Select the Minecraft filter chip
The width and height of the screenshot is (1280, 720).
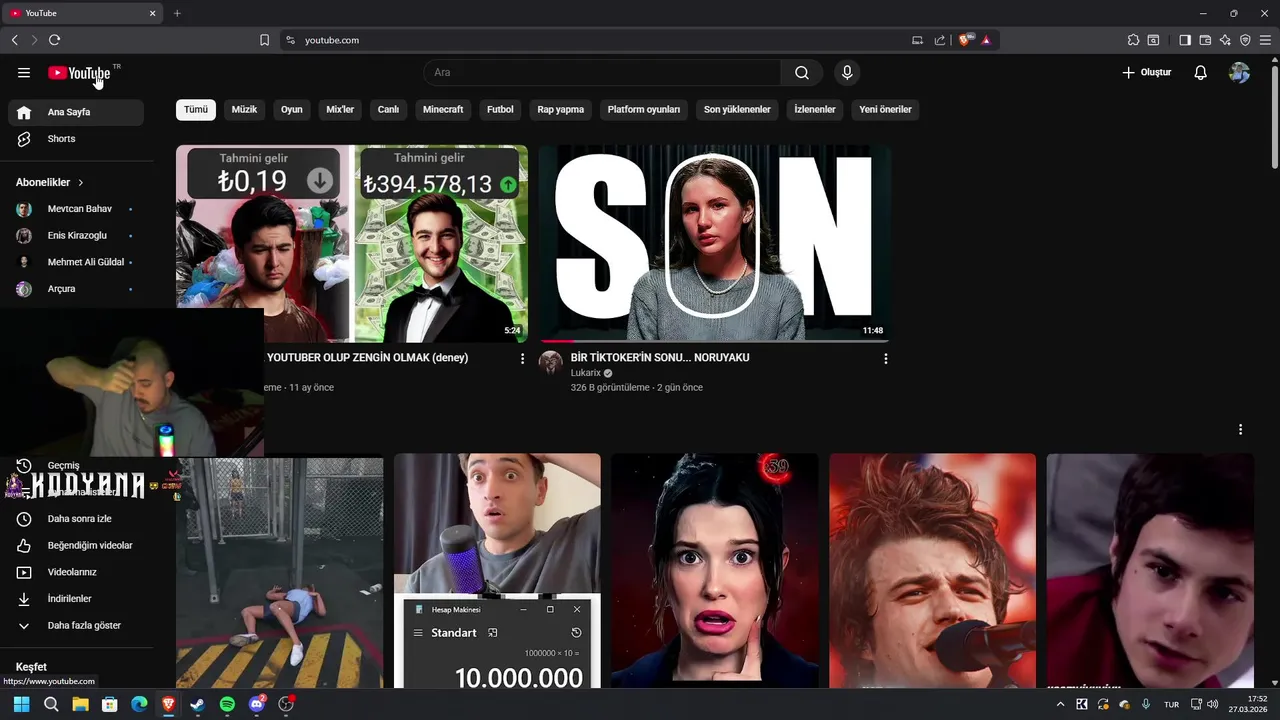click(x=443, y=110)
